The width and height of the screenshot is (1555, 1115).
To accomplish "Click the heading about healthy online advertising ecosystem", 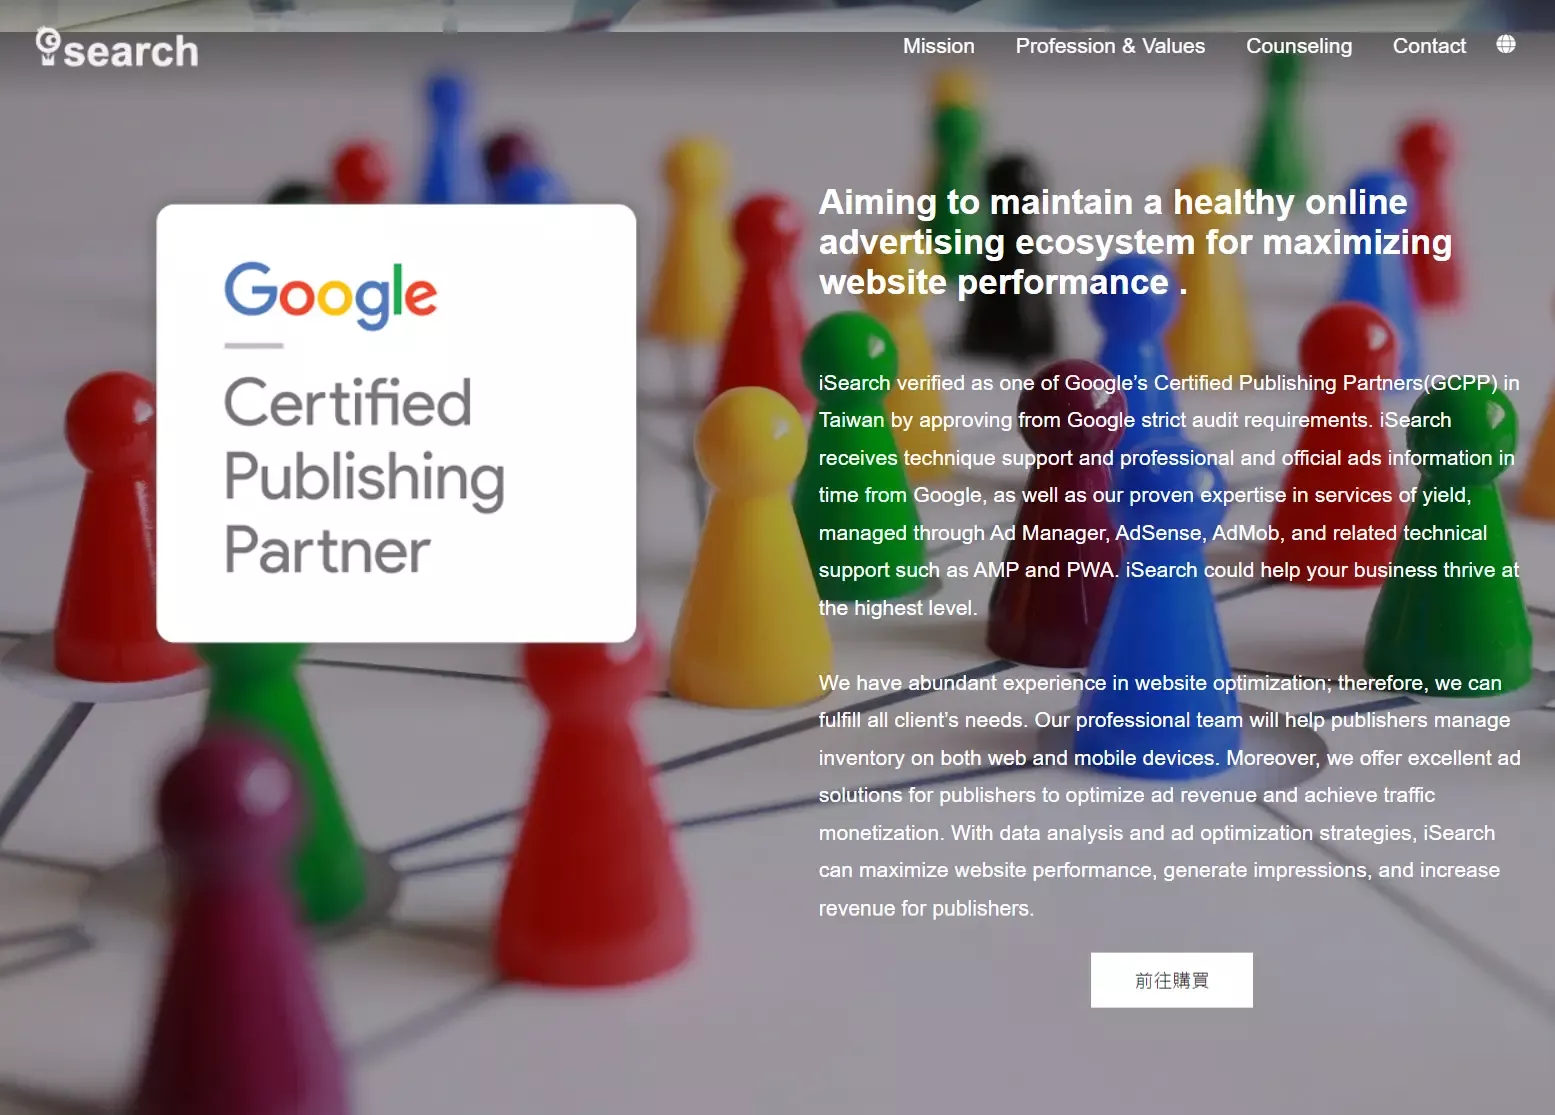I will tap(1135, 242).
